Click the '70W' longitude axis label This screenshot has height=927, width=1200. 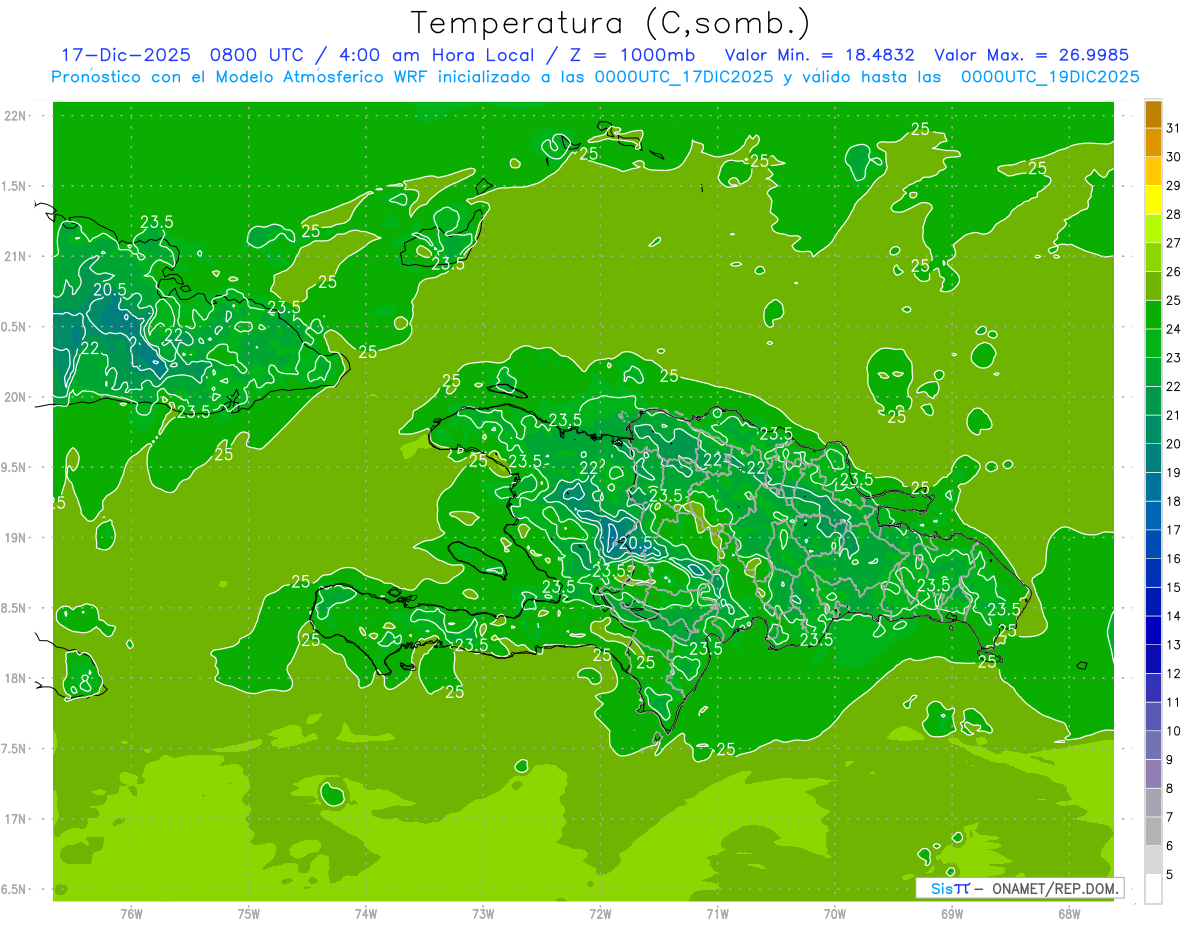(834, 914)
